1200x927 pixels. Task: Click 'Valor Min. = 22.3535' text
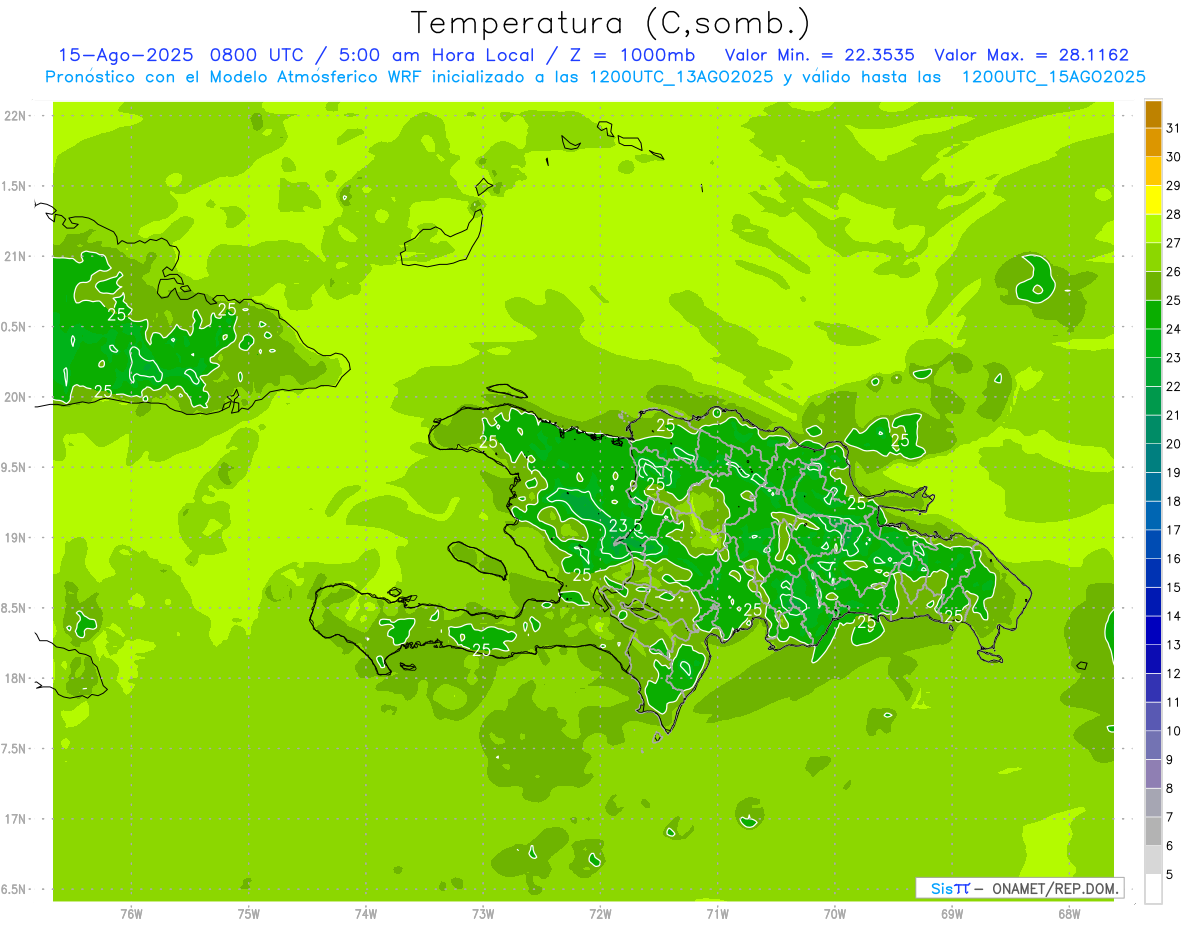click(x=819, y=55)
